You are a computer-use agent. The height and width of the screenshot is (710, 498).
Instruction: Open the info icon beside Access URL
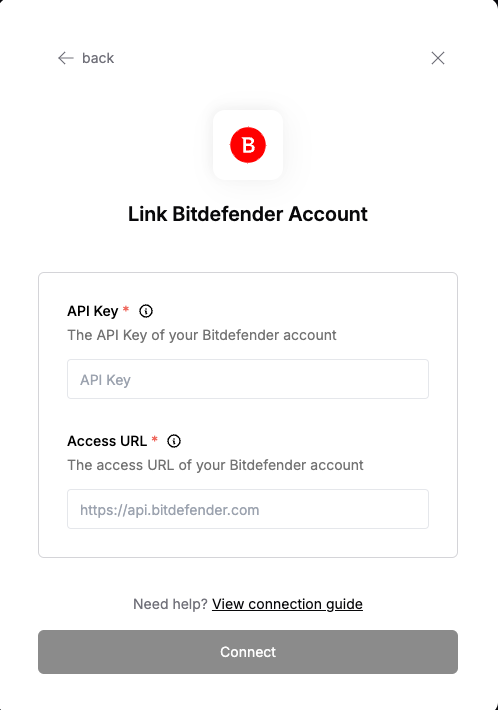click(x=174, y=441)
